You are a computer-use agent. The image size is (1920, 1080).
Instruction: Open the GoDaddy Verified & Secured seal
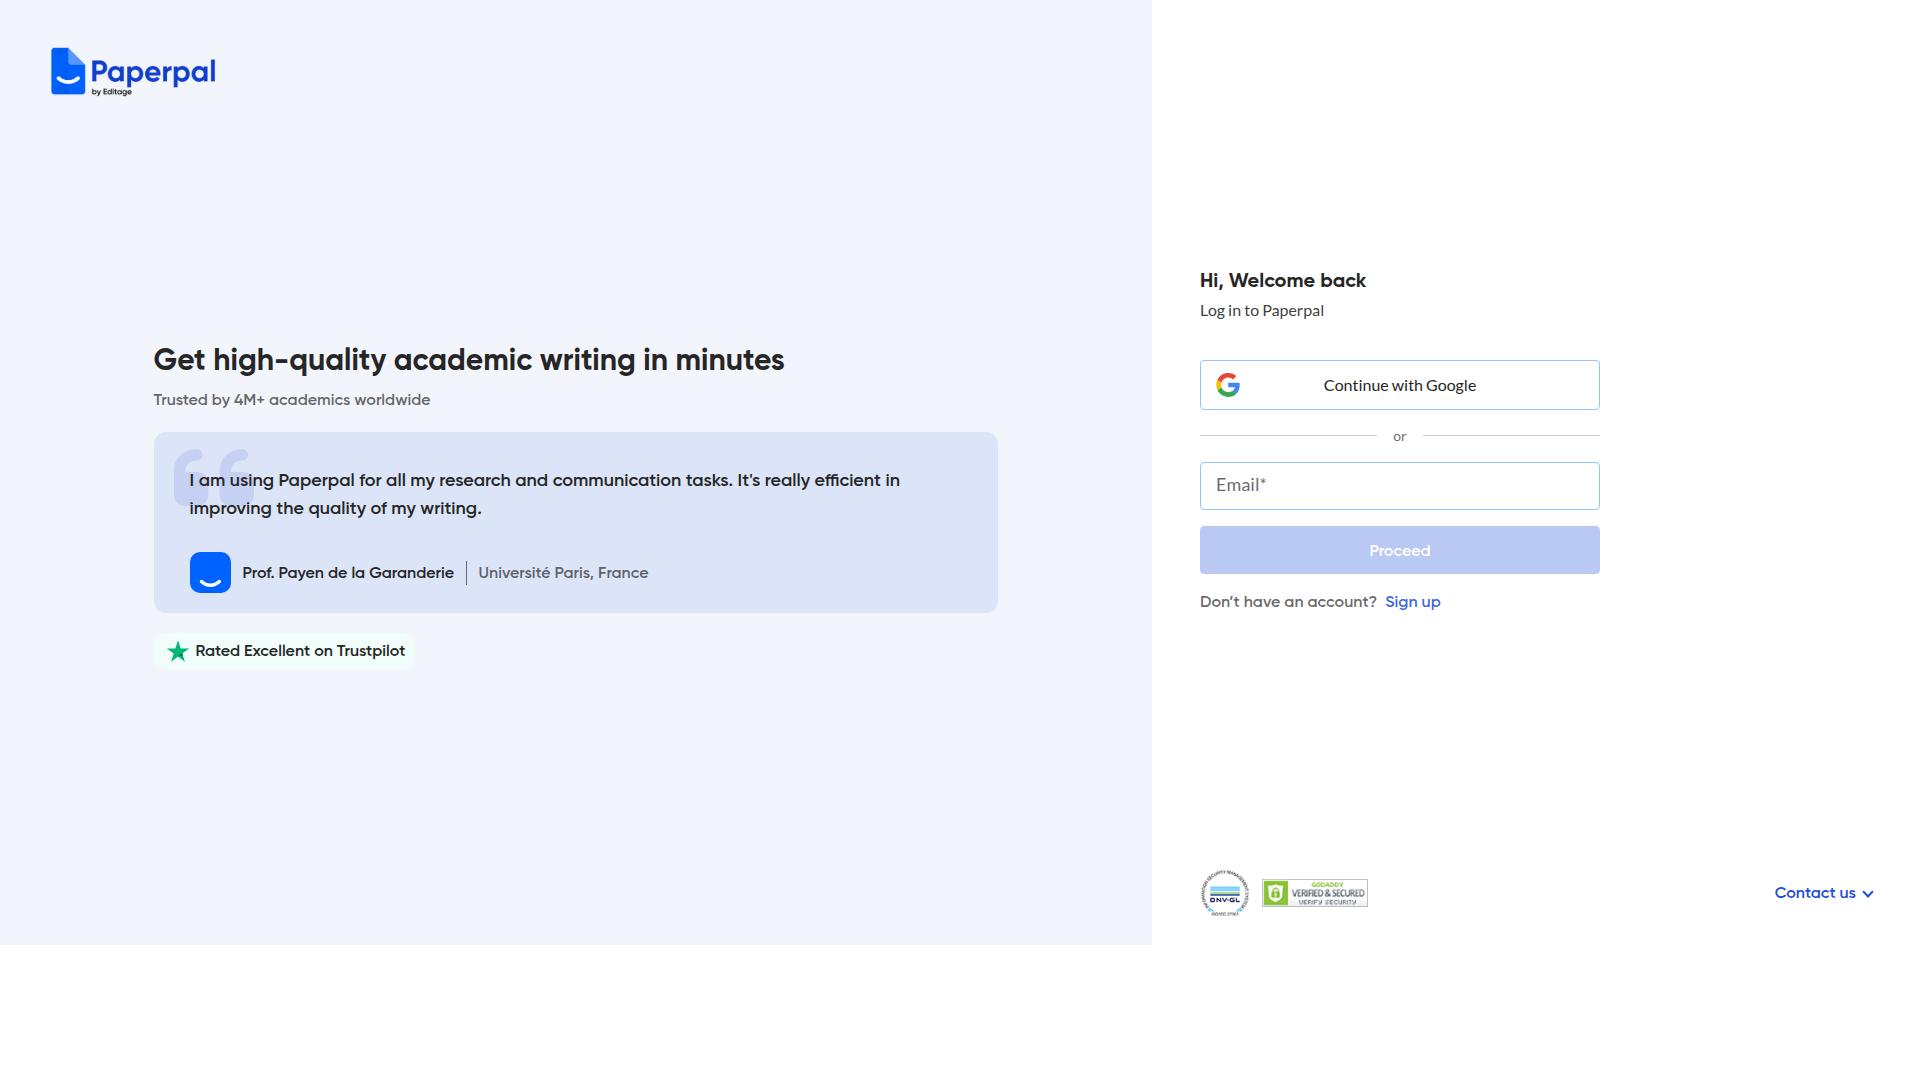click(1315, 893)
